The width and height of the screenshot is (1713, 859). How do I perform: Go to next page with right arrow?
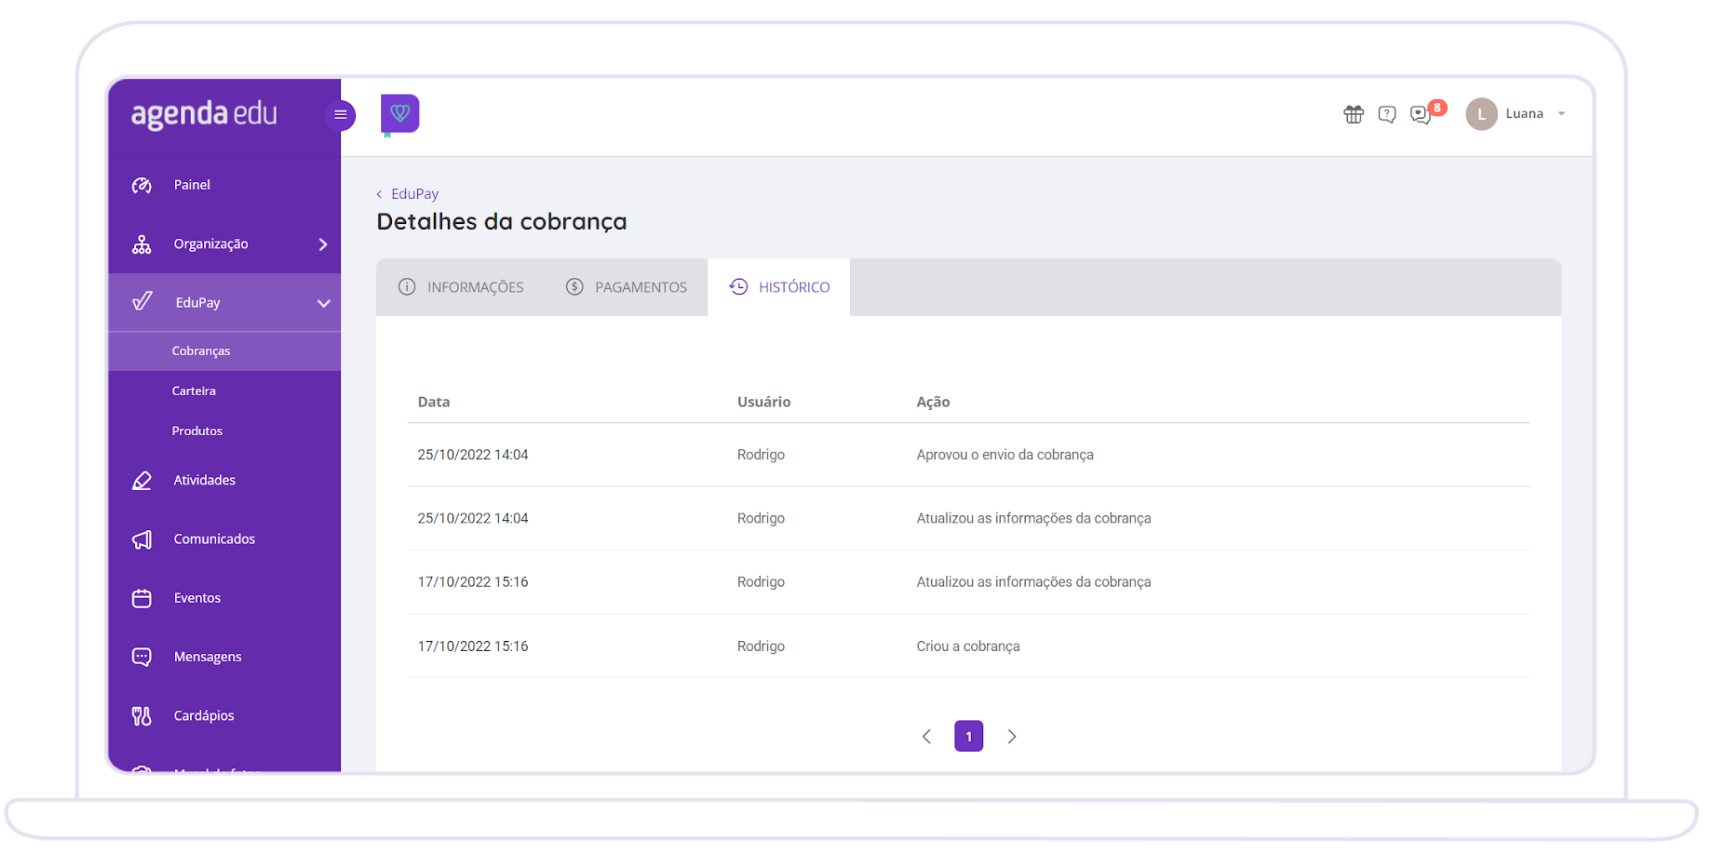[1012, 737]
